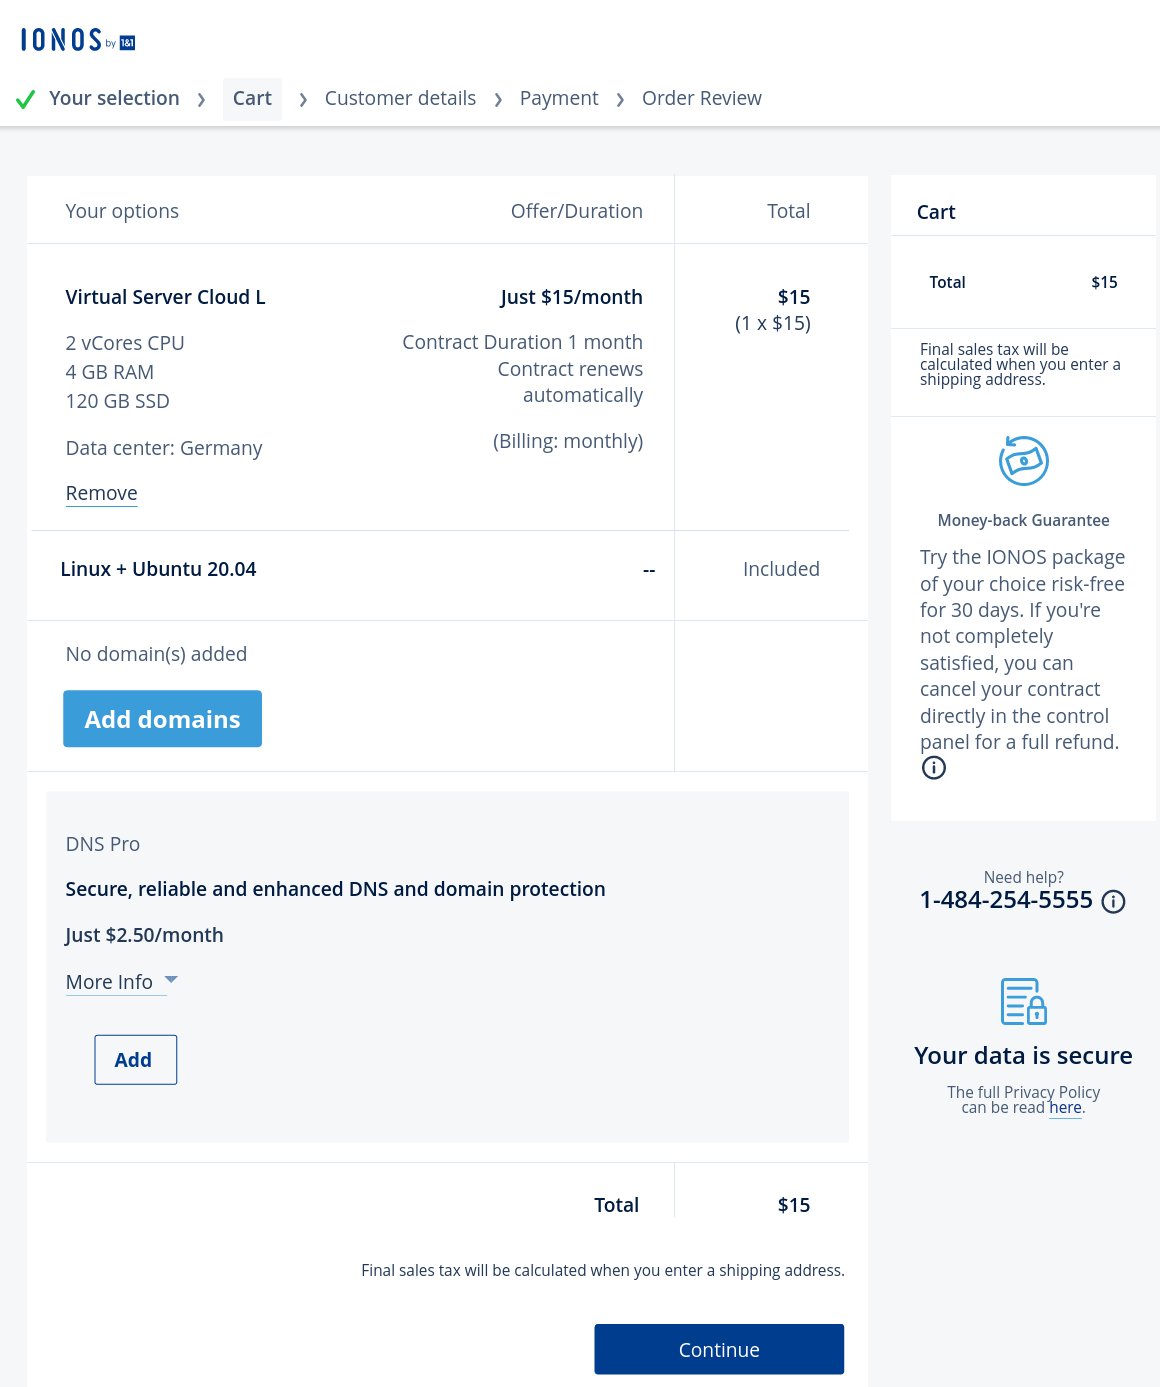Click the money-back guarantee icon
The width and height of the screenshot is (1160, 1387).
(1023, 461)
